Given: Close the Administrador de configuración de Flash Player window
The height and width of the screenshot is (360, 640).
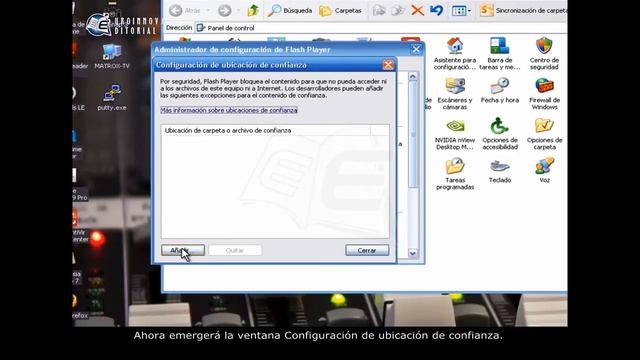Looking at the screenshot, I should point(416,49).
